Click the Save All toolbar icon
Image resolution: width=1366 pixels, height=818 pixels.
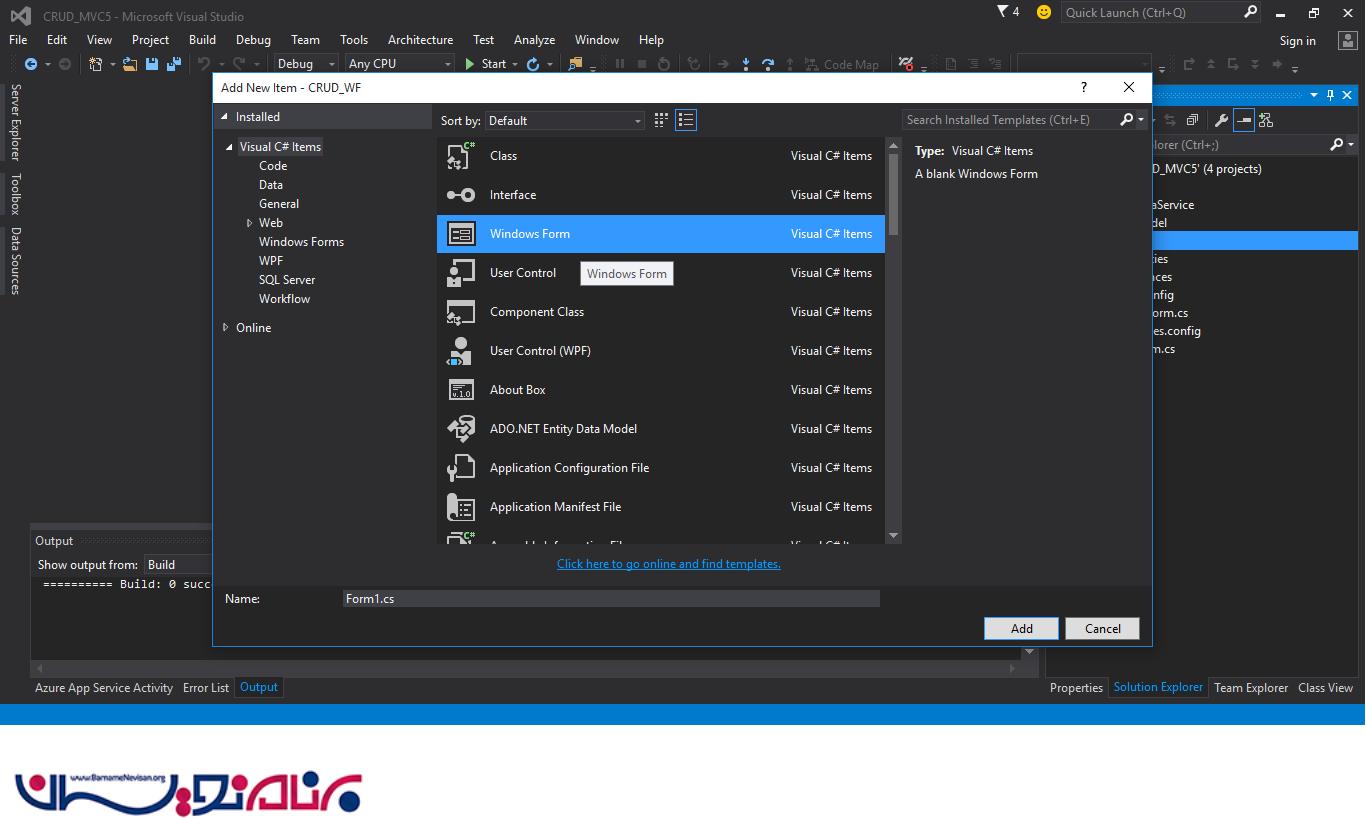174,64
